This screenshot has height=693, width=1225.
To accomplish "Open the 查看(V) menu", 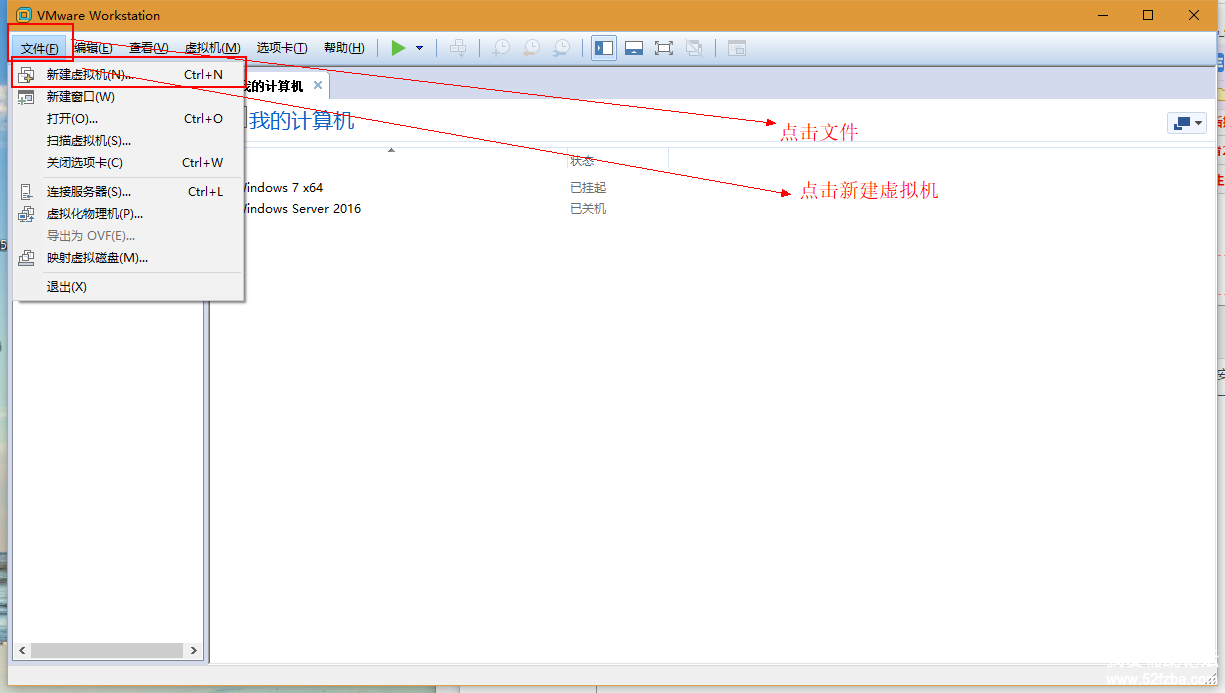I will click(148, 48).
